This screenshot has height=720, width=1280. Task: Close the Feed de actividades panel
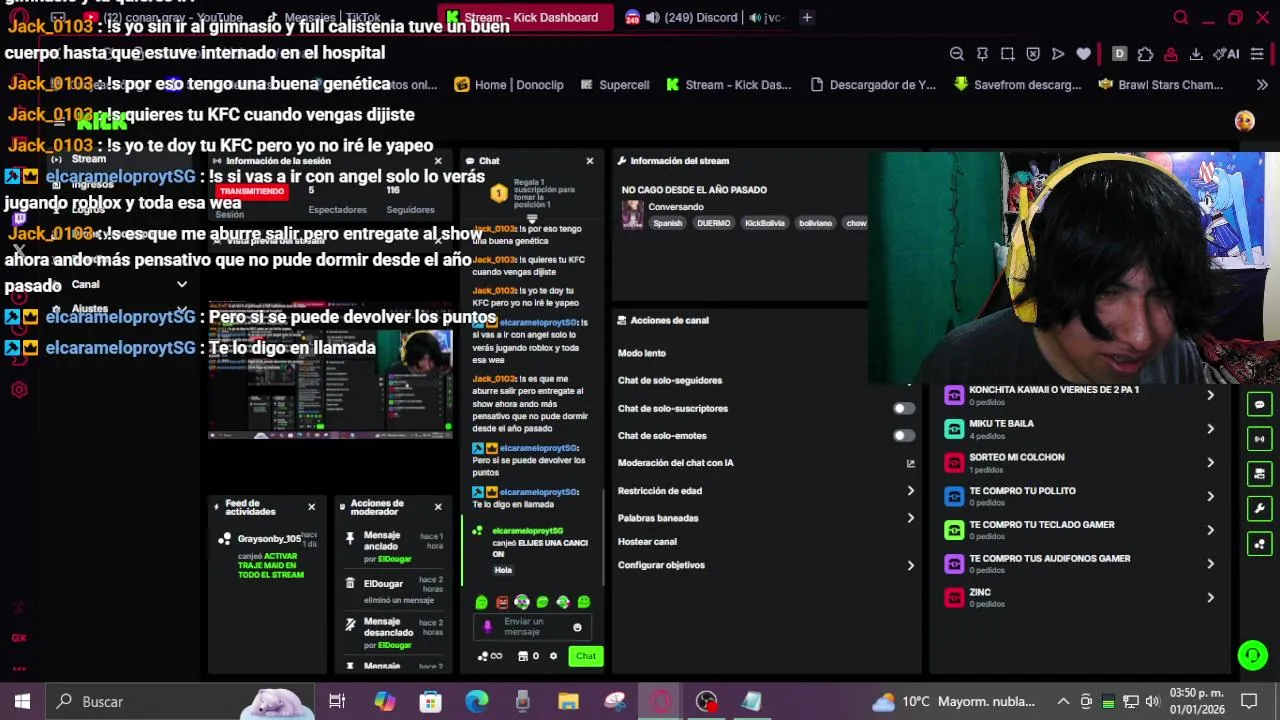click(311, 507)
